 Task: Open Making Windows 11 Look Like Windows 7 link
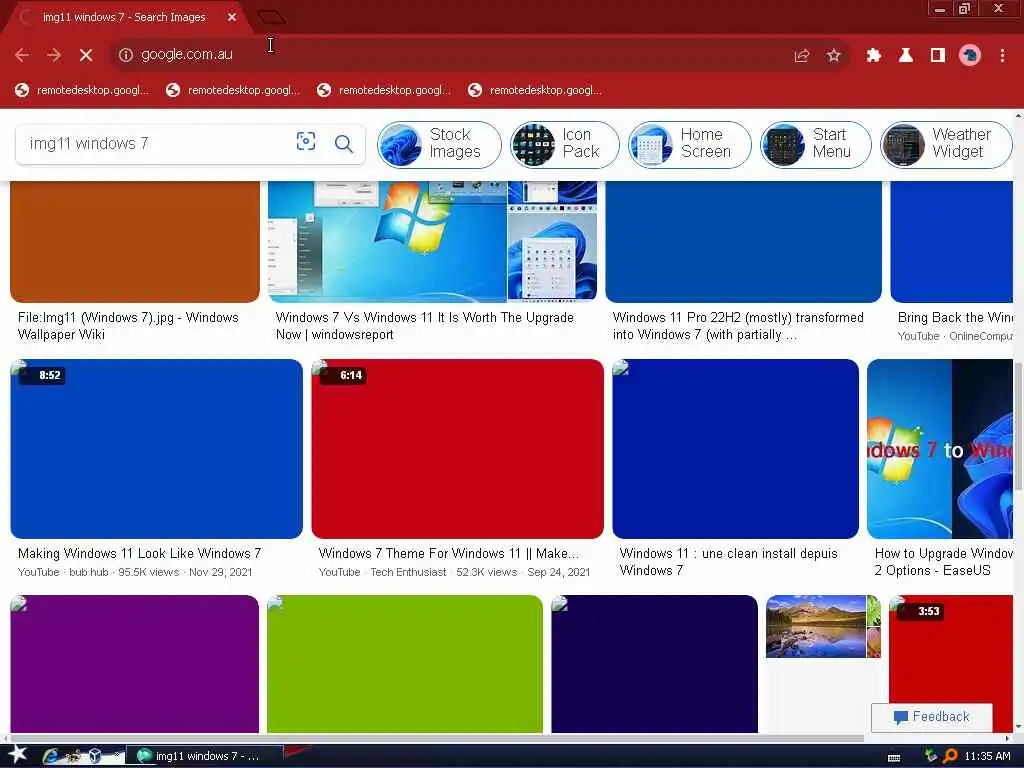click(139, 553)
